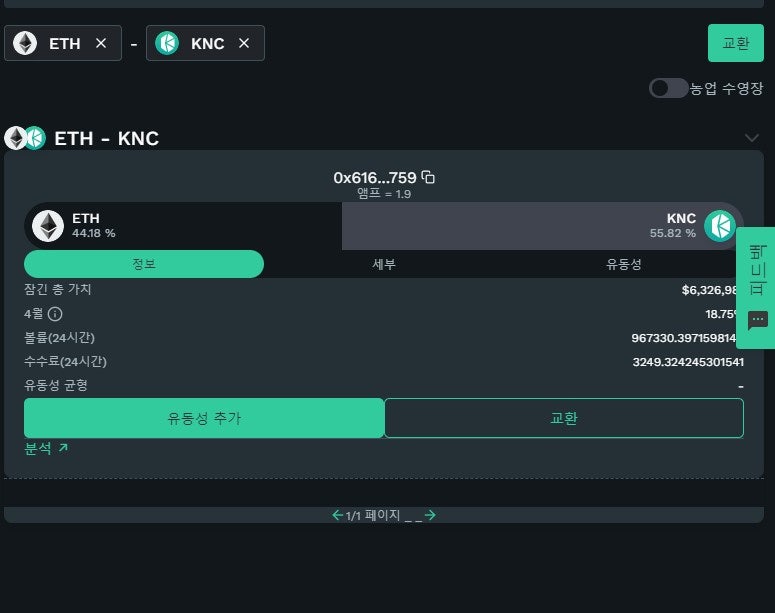Remove the ETH token filter chip

(x=101, y=44)
